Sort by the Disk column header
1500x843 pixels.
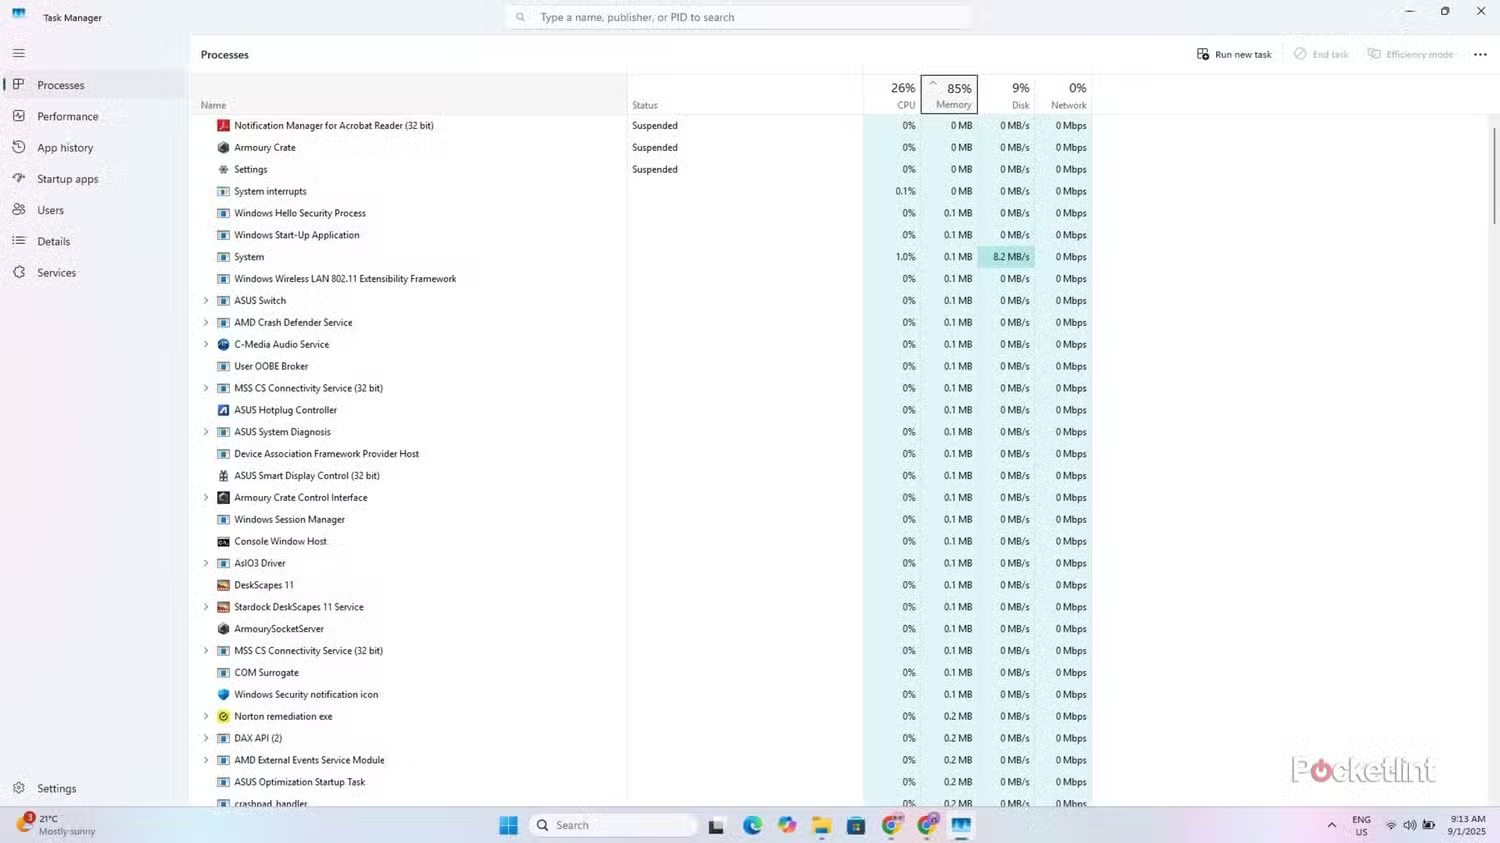coord(1006,95)
